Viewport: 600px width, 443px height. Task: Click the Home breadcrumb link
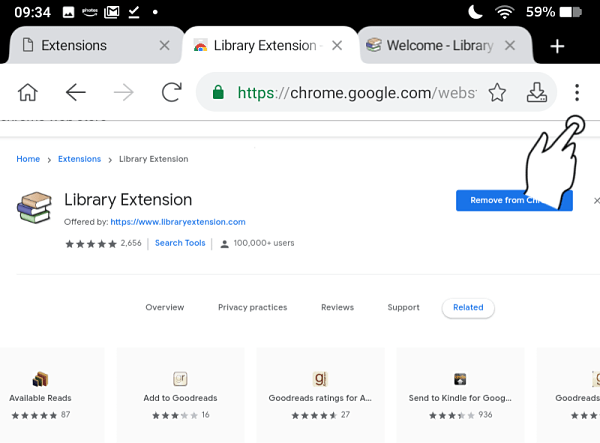(28, 159)
